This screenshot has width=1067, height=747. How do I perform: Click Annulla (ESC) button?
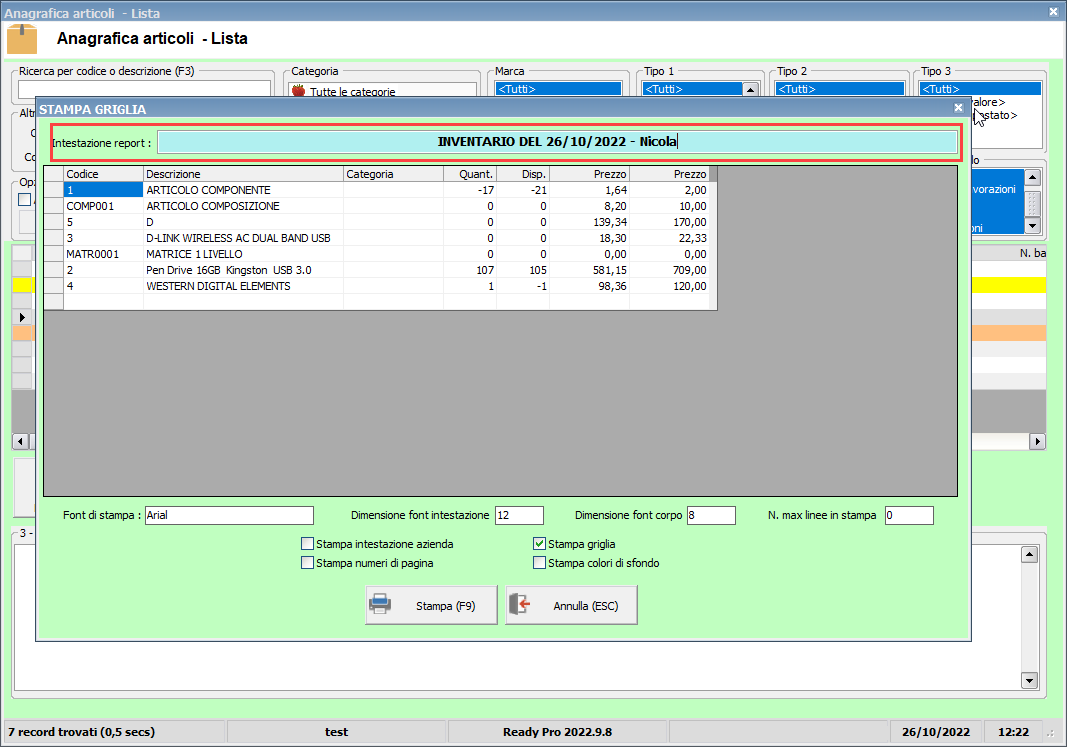pyautogui.click(x=572, y=605)
